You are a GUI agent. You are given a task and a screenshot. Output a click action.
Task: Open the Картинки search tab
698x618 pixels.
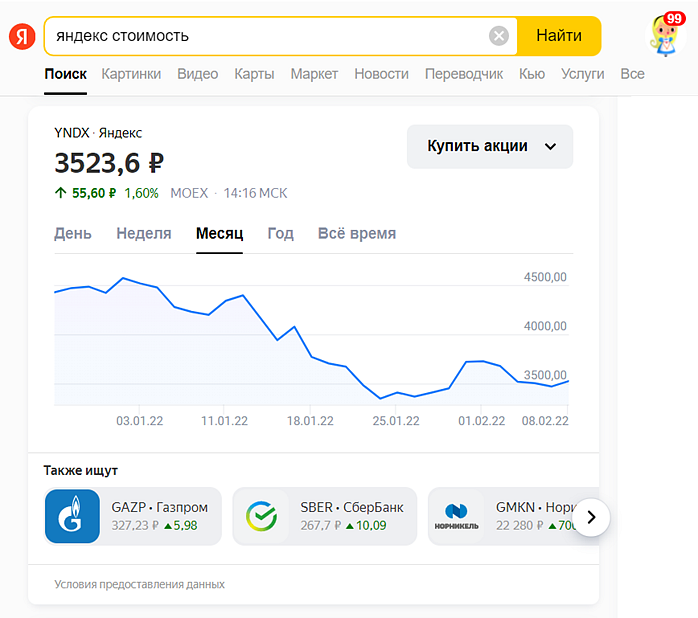coord(131,74)
